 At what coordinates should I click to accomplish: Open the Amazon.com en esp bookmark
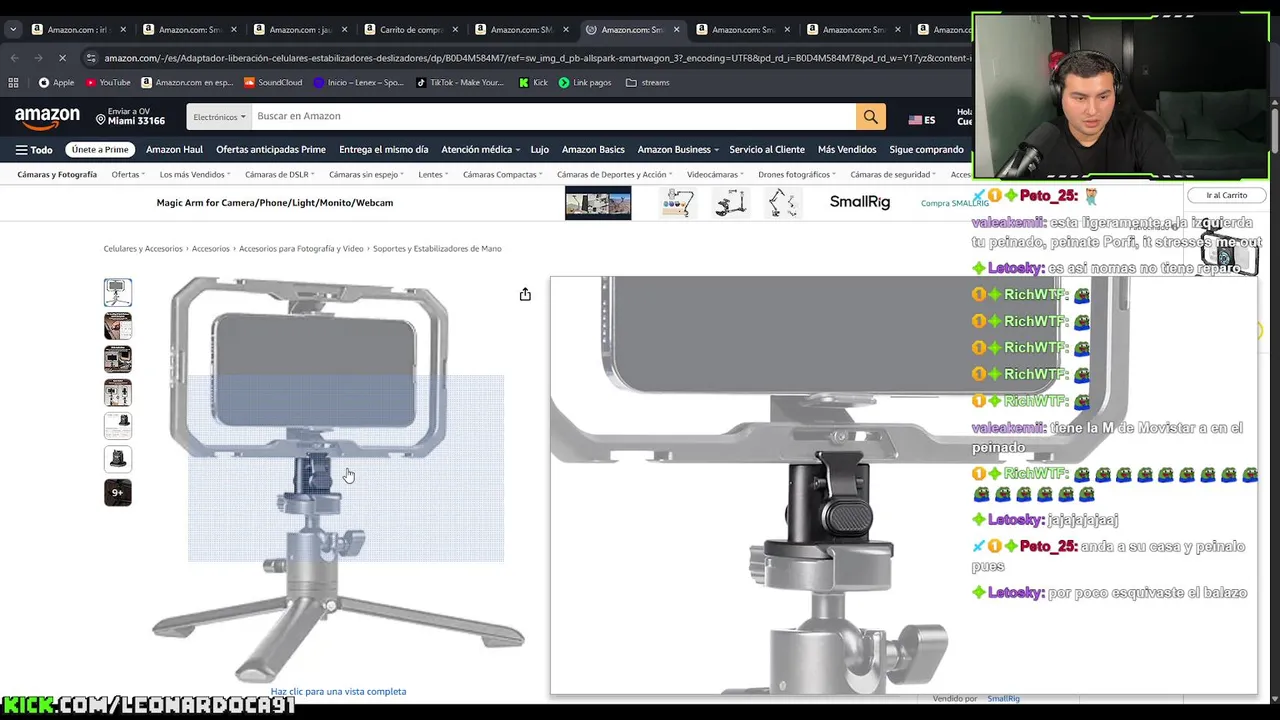(186, 83)
